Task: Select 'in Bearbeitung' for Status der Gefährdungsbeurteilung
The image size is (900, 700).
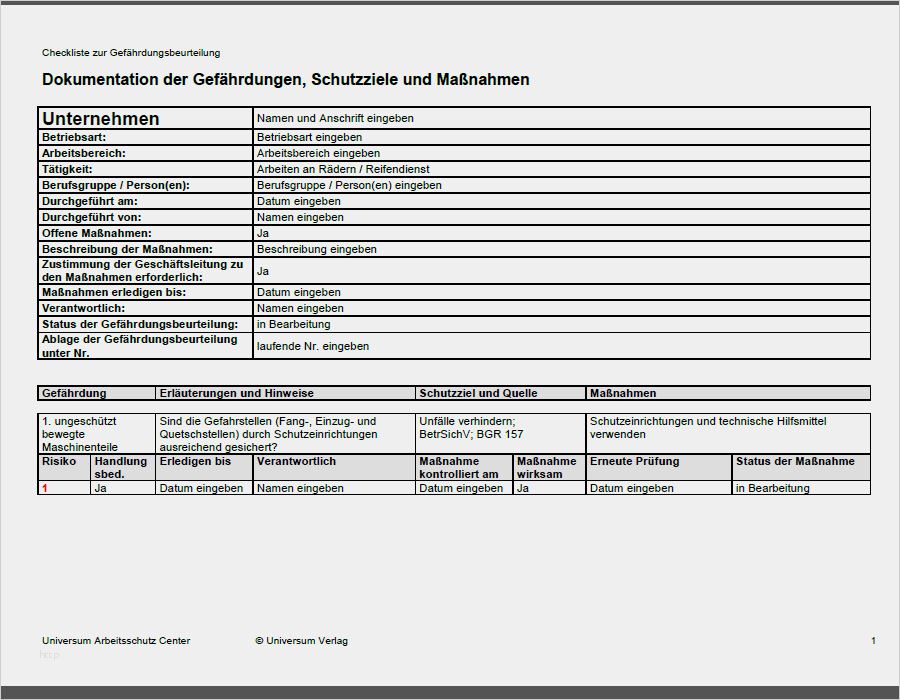Action: pos(561,324)
